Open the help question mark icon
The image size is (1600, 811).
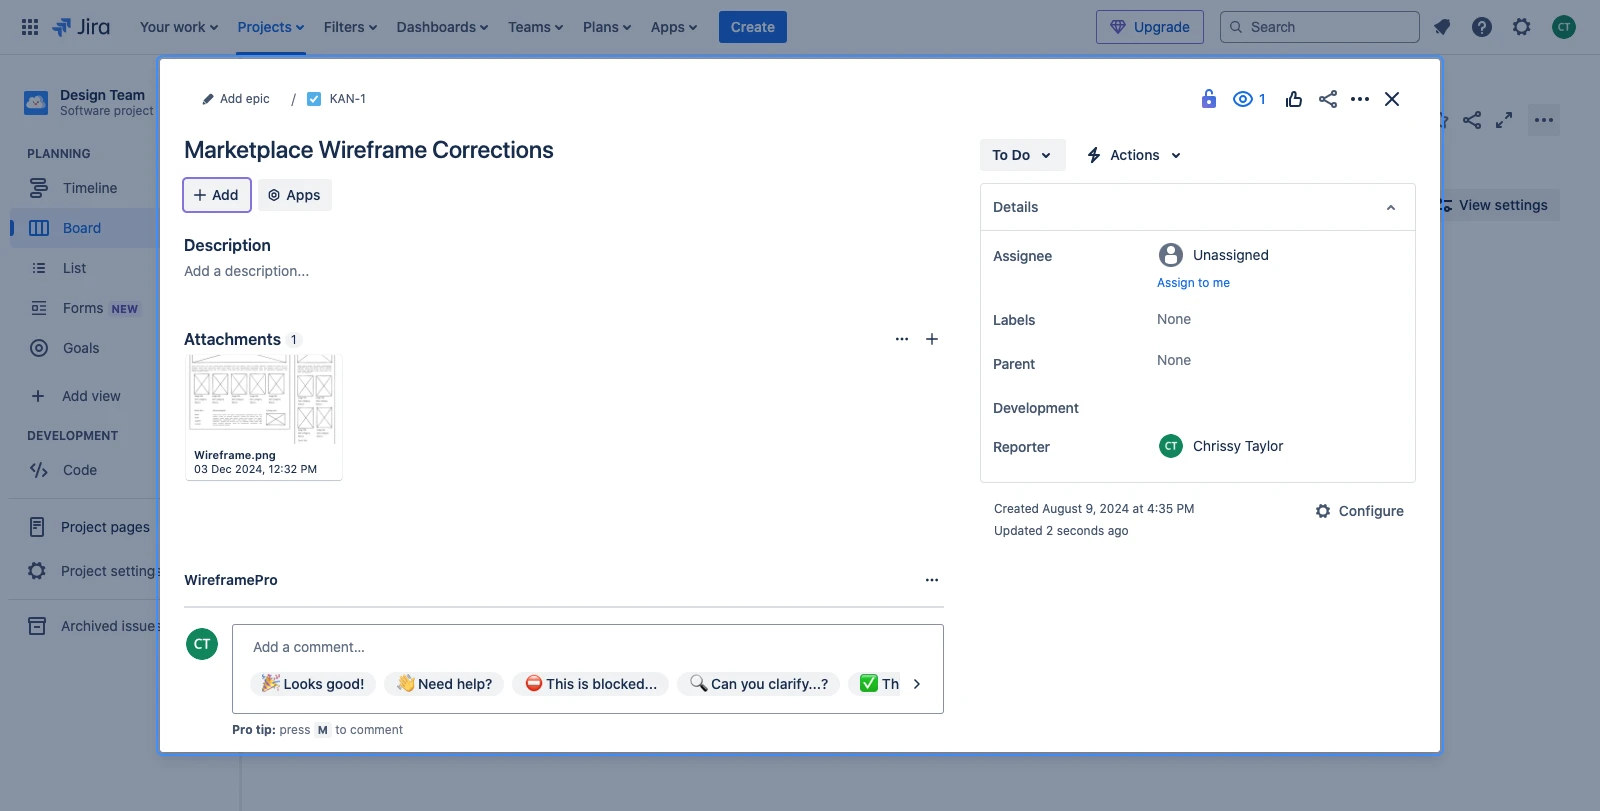point(1482,27)
